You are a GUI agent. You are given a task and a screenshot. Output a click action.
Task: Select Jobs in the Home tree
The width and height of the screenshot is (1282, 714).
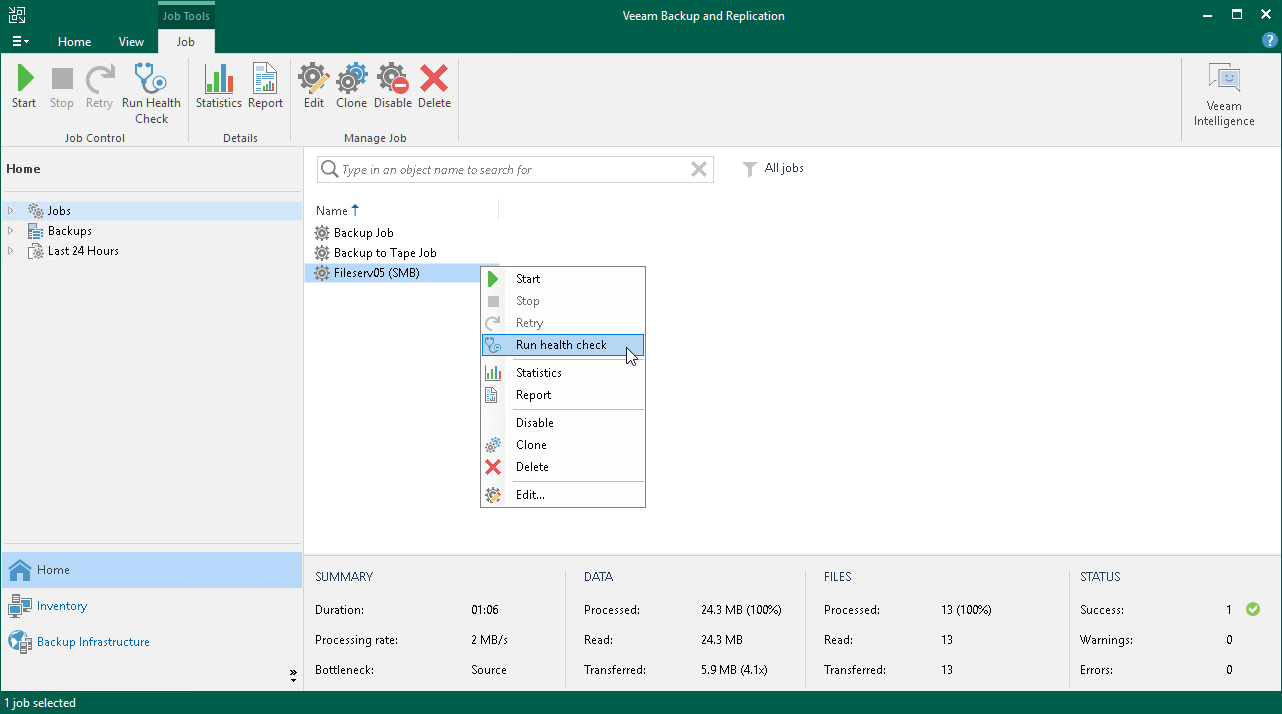(x=59, y=211)
